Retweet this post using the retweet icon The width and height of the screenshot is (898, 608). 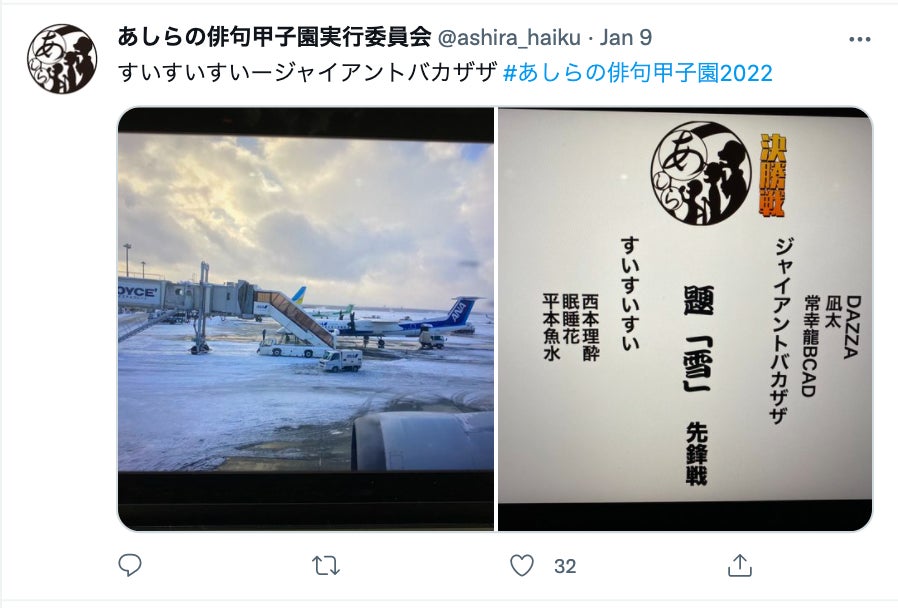[326, 566]
